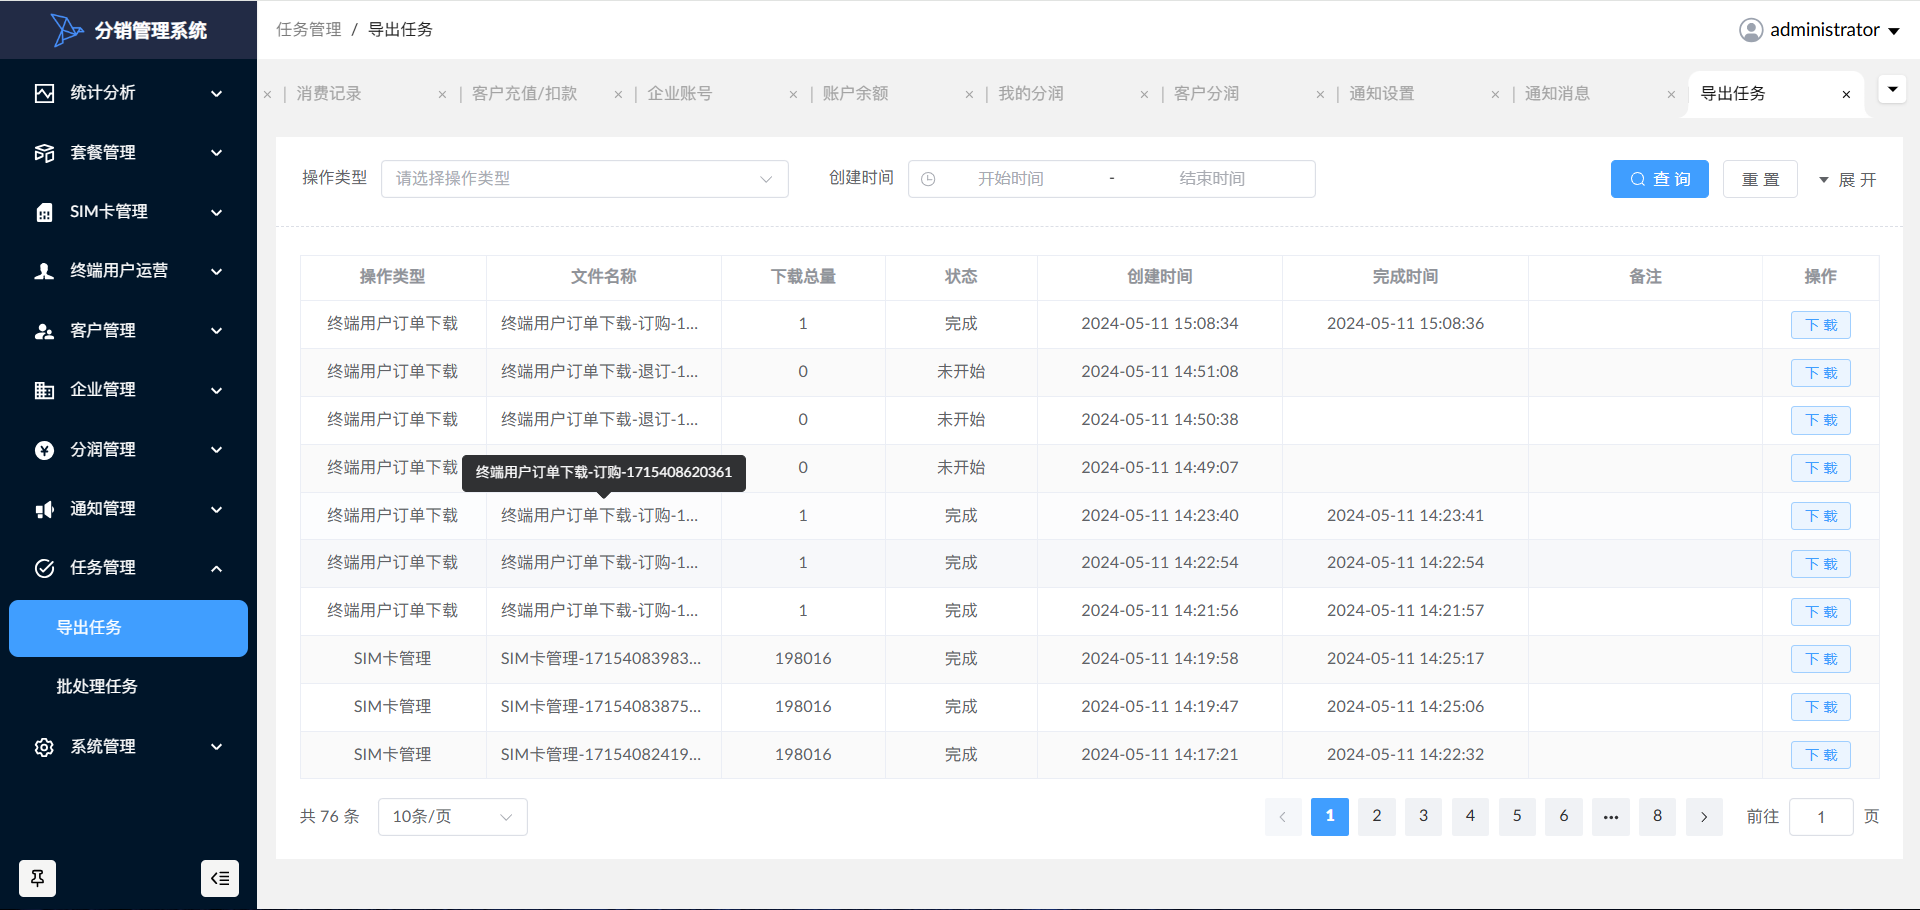Image resolution: width=1920 pixels, height=910 pixels.
Task: Click the 共 76 条 total count
Action: (x=329, y=817)
